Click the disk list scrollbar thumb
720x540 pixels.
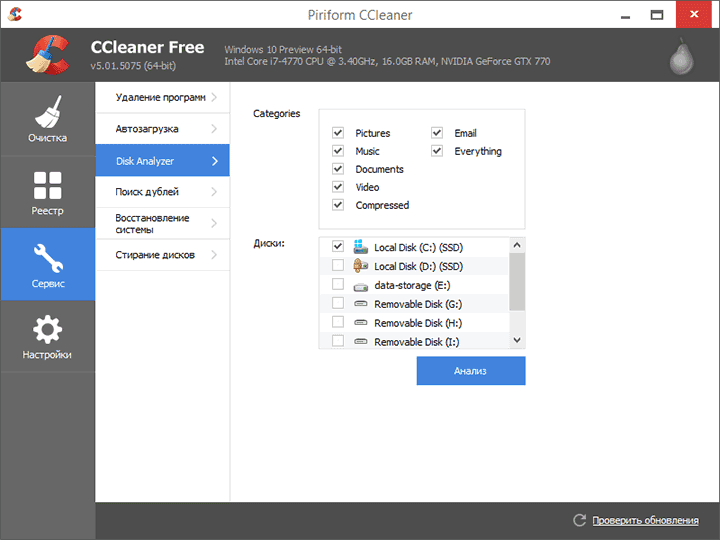point(517,281)
